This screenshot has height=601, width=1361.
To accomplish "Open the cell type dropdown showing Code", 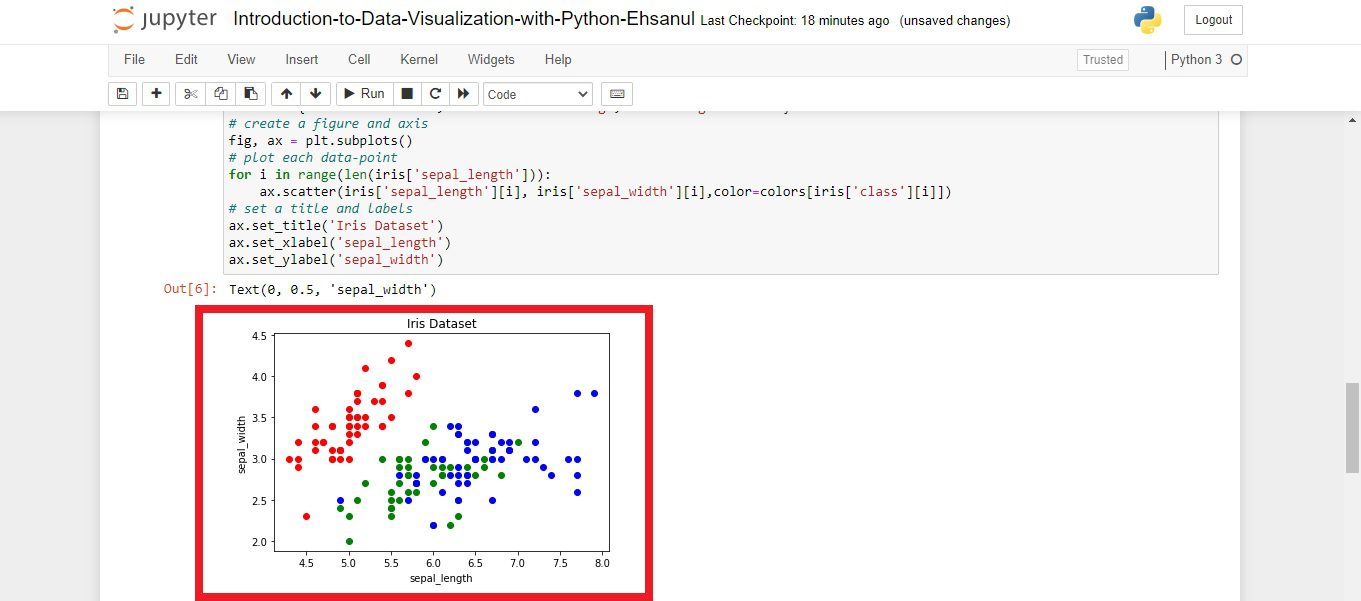I will 537,93.
